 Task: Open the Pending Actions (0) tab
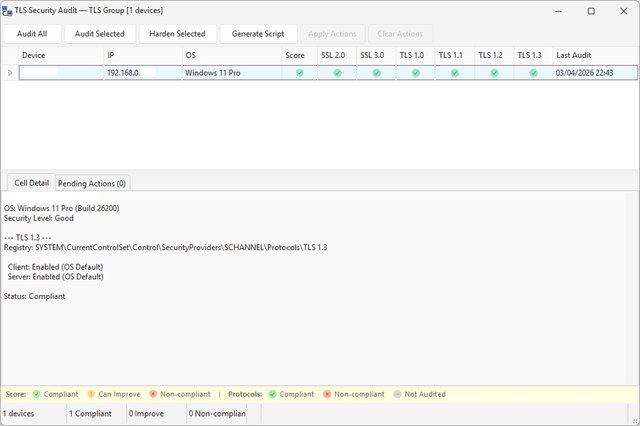(92, 184)
